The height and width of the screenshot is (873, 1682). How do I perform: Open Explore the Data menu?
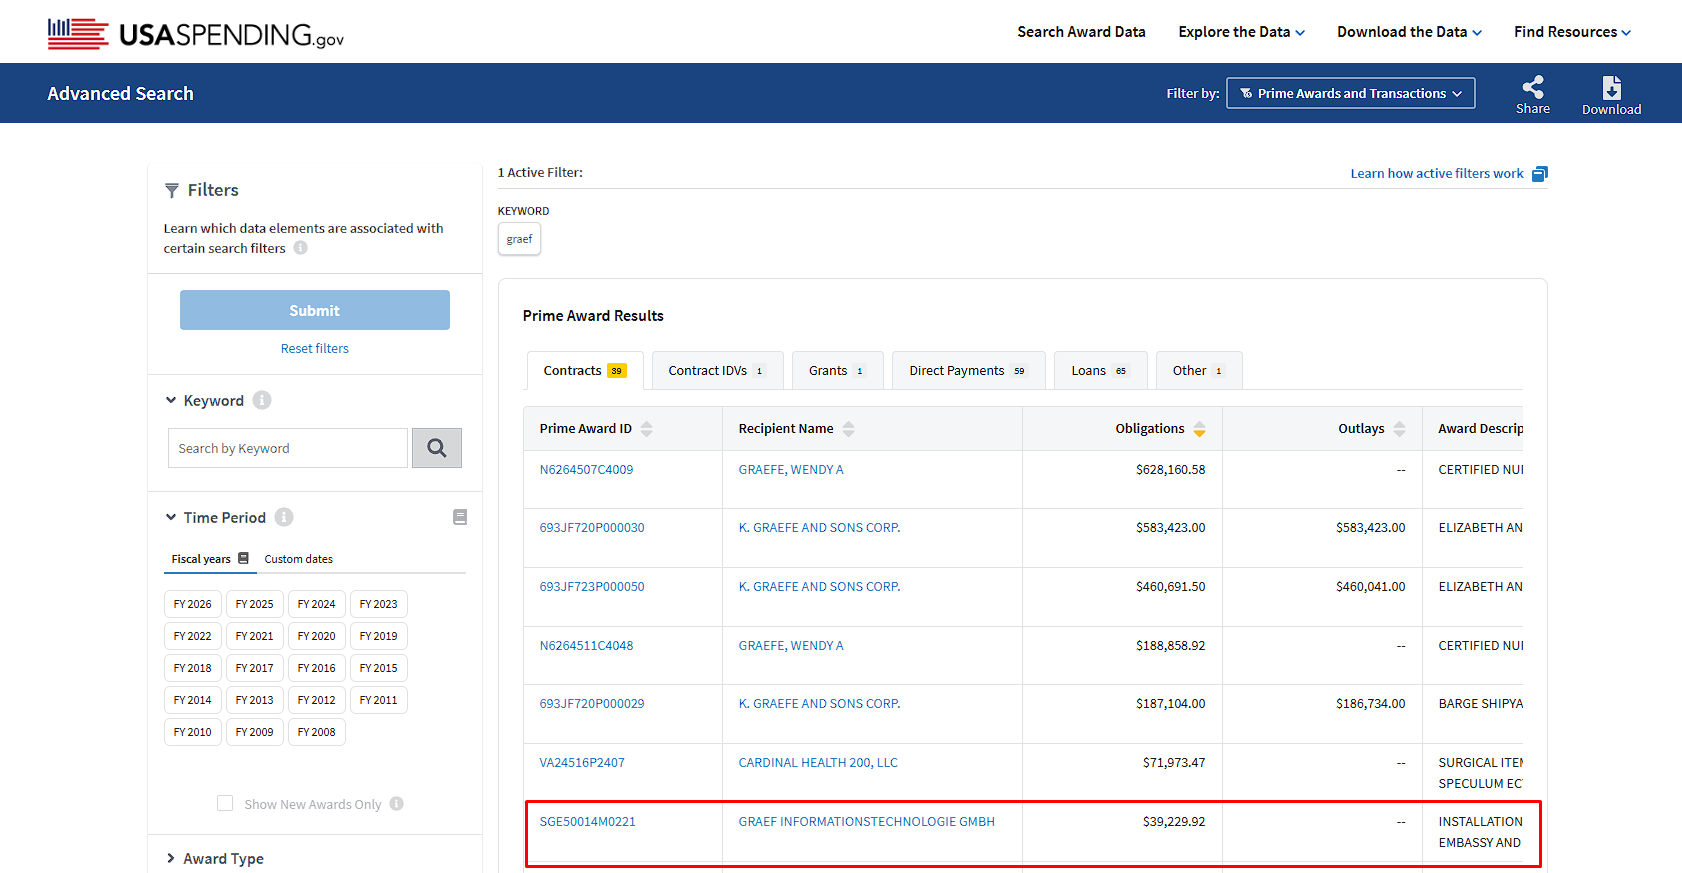click(x=1241, y=32)
